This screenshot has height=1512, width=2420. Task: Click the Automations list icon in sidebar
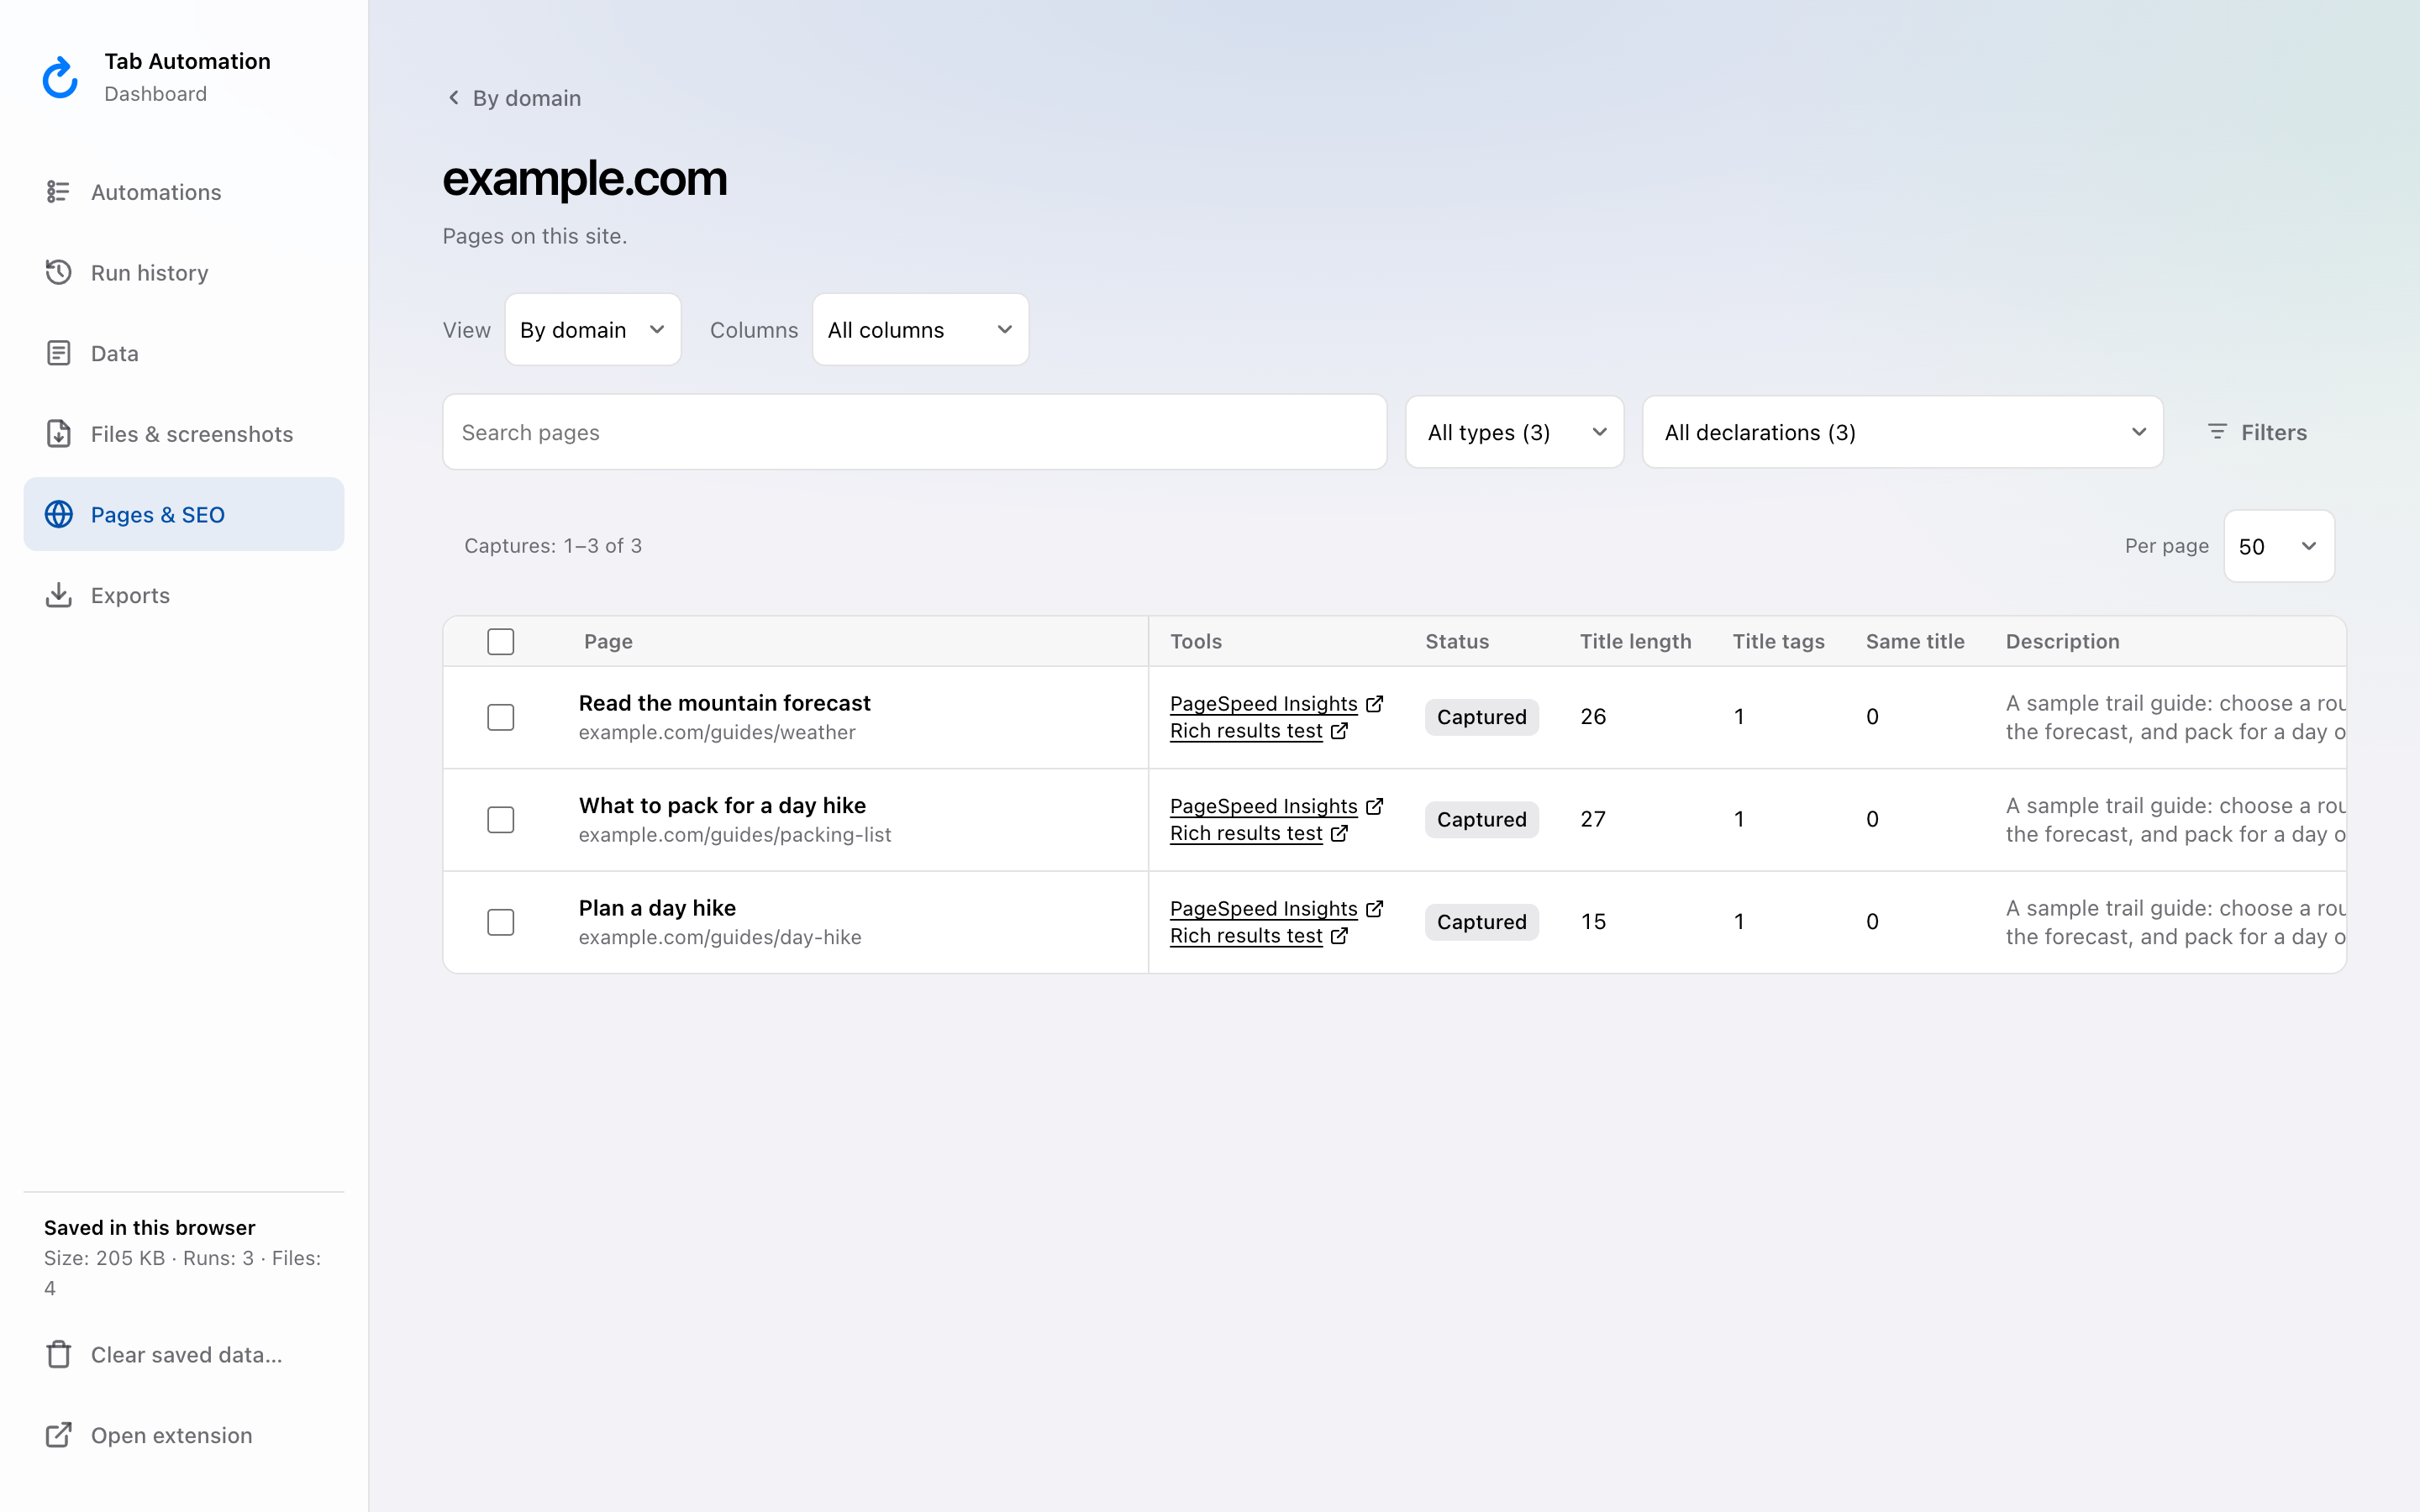coord(58,191)
